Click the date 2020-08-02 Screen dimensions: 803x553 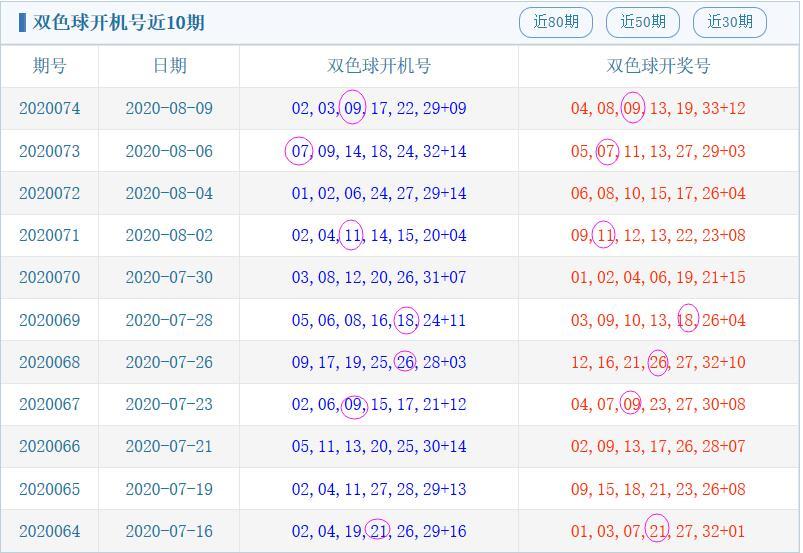[169, 236]
